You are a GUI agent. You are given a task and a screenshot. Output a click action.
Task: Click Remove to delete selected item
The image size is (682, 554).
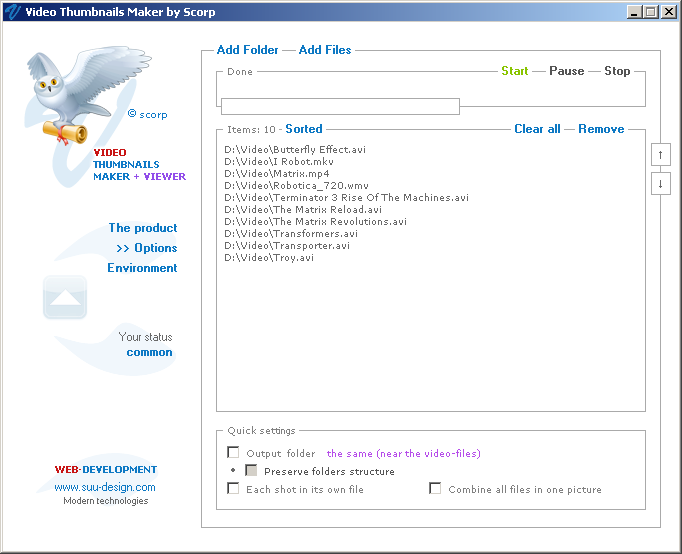[x=601, y=129]
